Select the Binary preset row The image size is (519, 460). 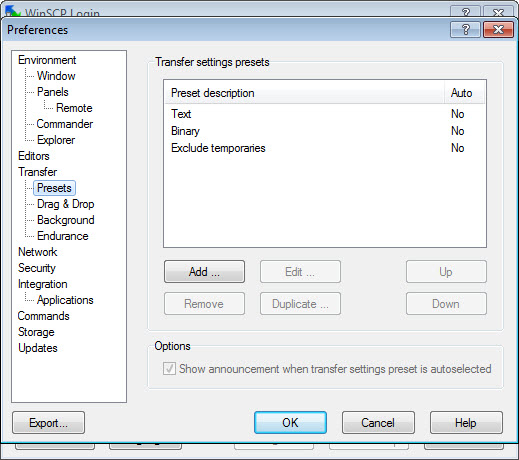tap(325, 131)
